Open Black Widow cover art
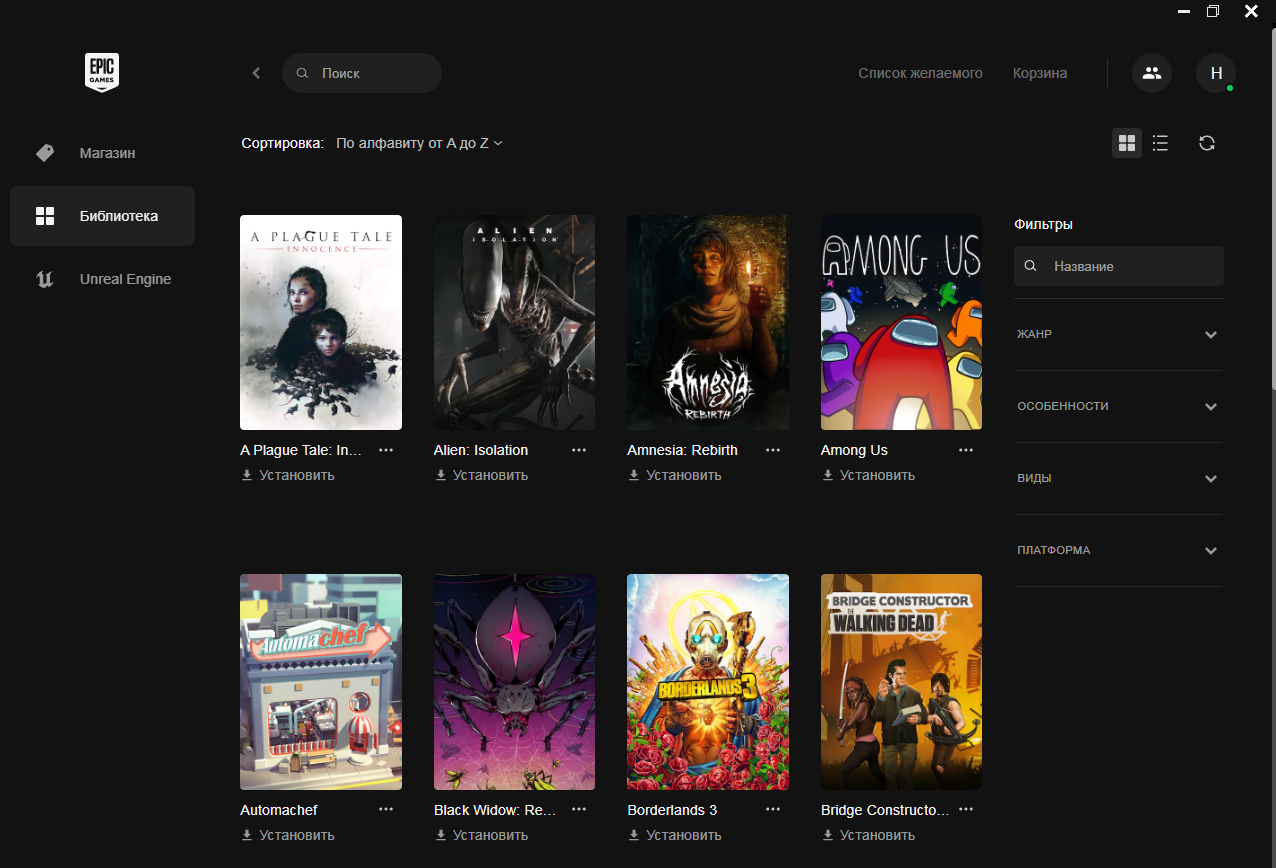The height and width of the screenshot is (868, 1276). pyautogui.click(x=514, y=682)
